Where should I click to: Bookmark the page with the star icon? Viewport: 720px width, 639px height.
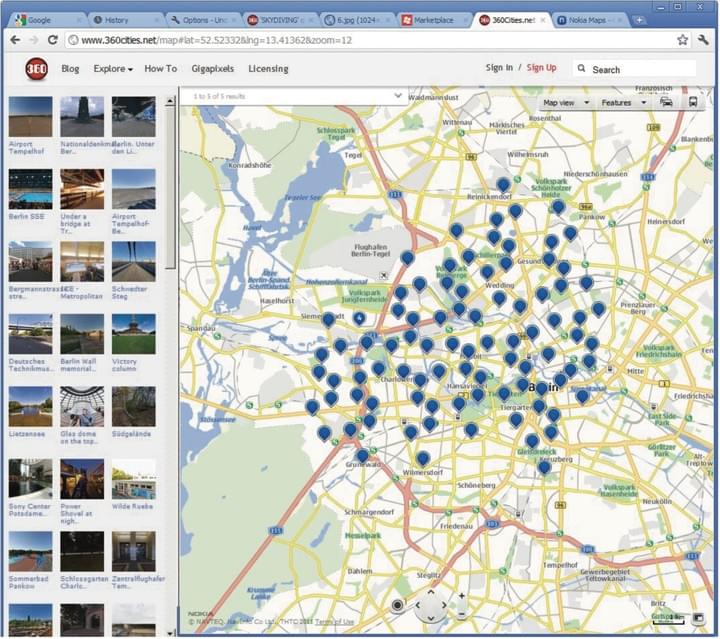[682, 40]
